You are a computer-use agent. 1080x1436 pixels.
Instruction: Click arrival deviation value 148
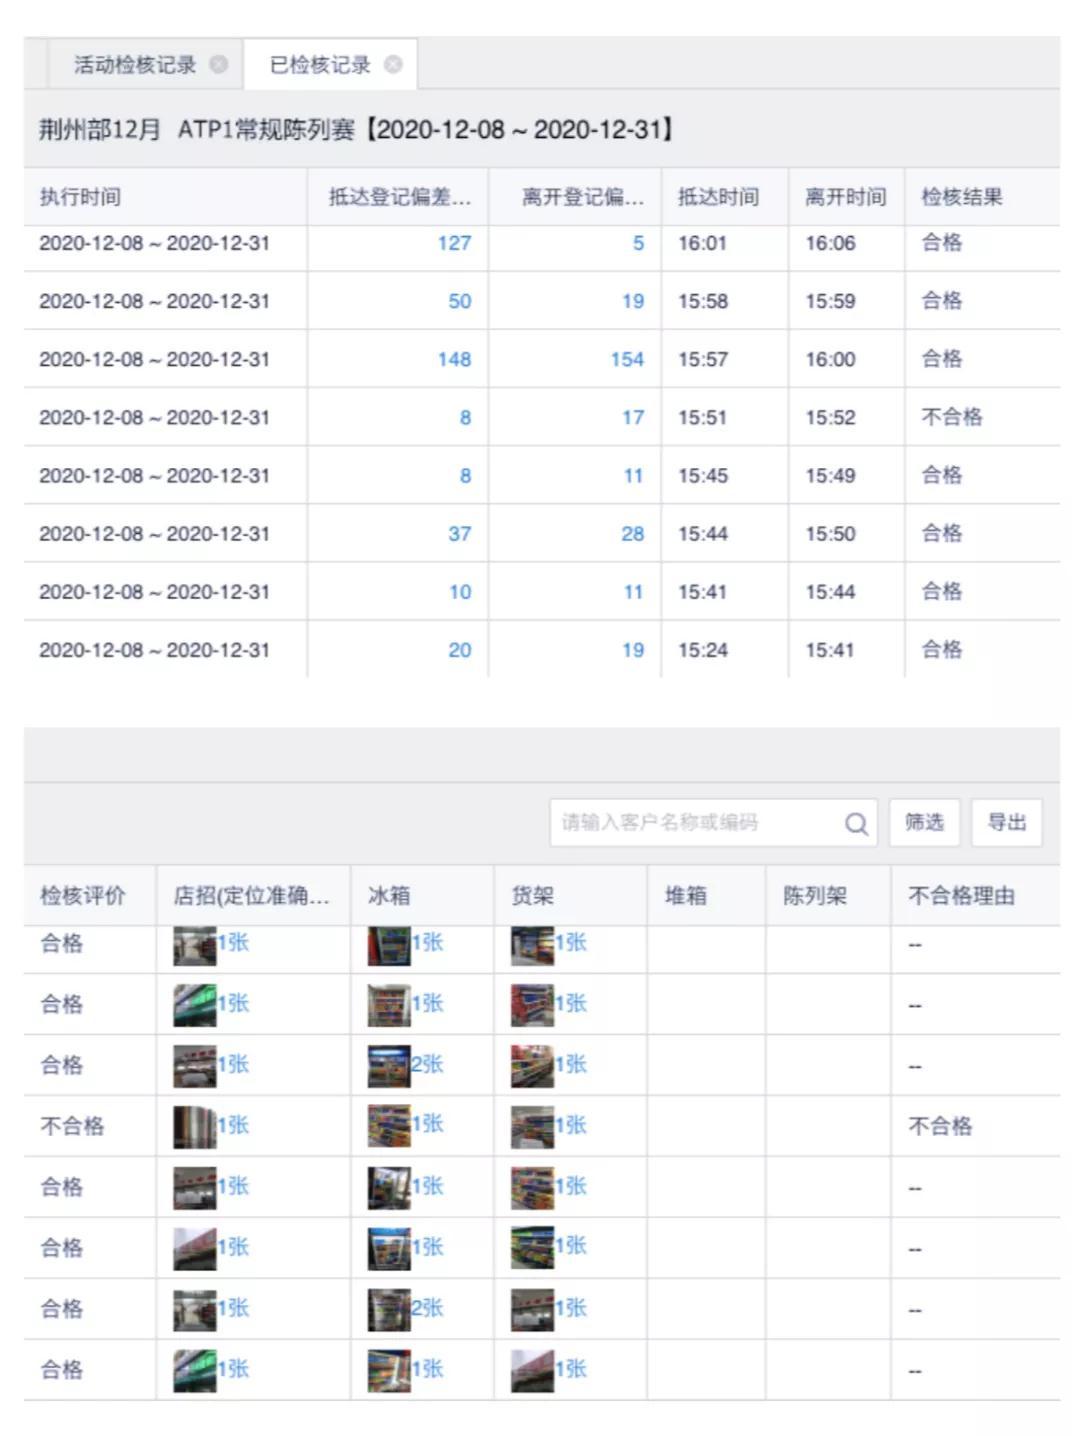point(454,359)
